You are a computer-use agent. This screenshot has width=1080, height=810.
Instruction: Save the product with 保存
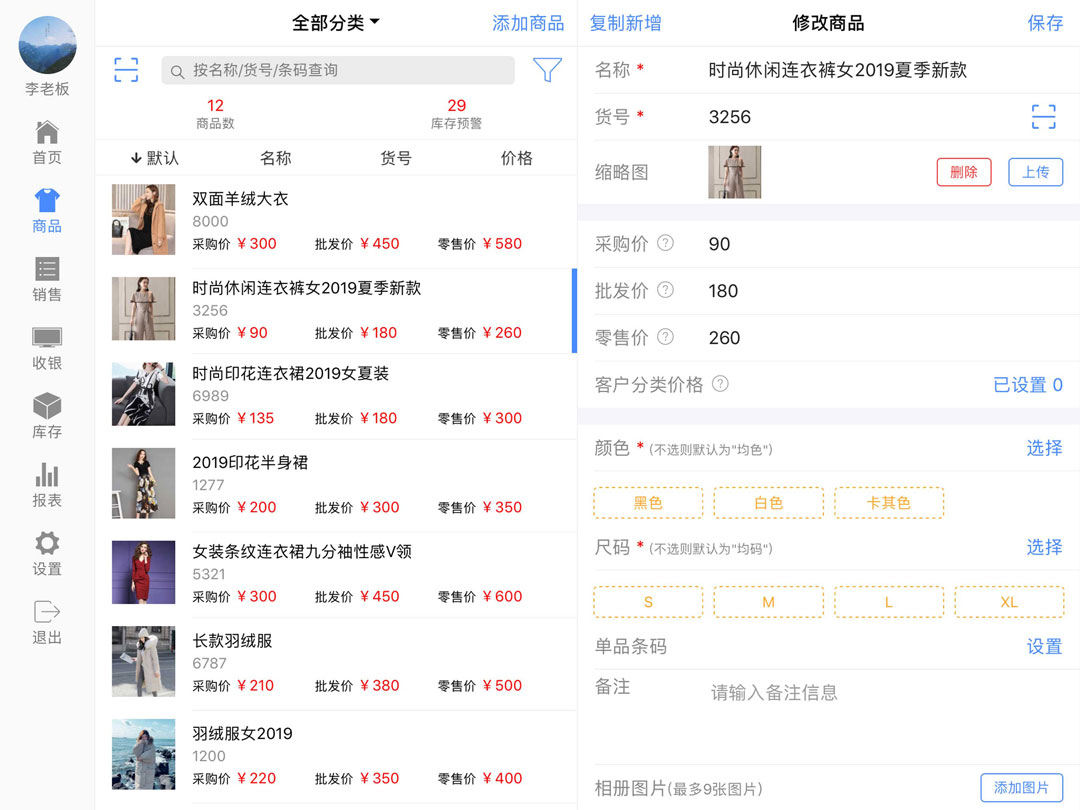pyautogui.click(x=1045, y=23)
